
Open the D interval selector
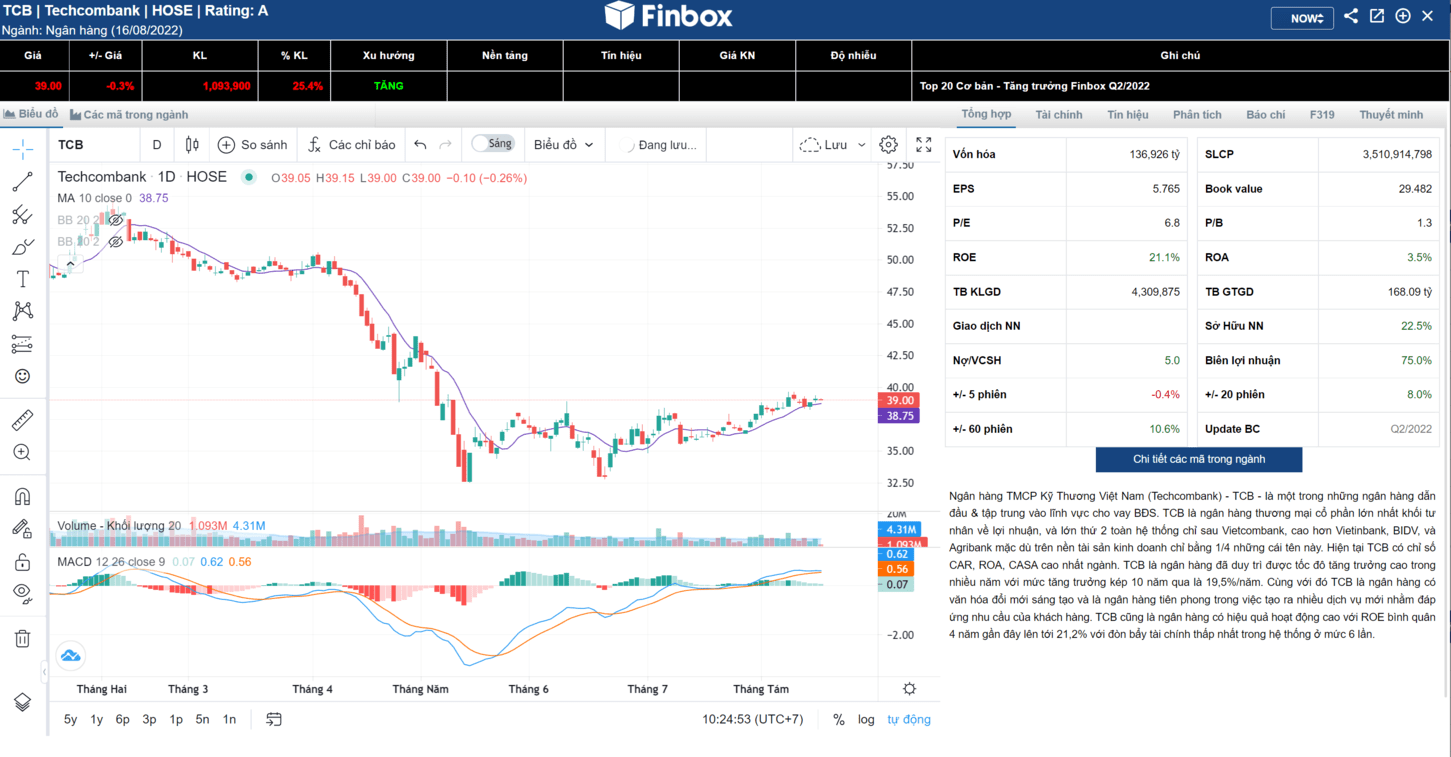[x=157, y=145]
